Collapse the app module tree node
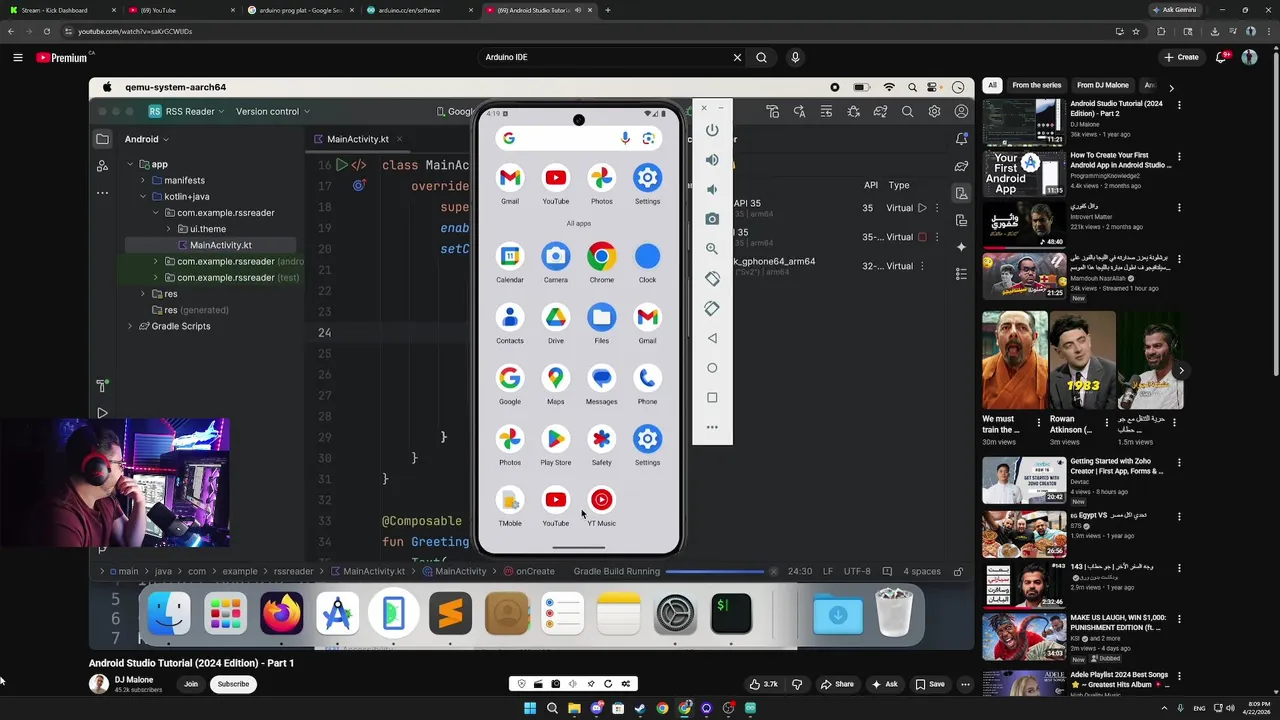 [130, 164]
